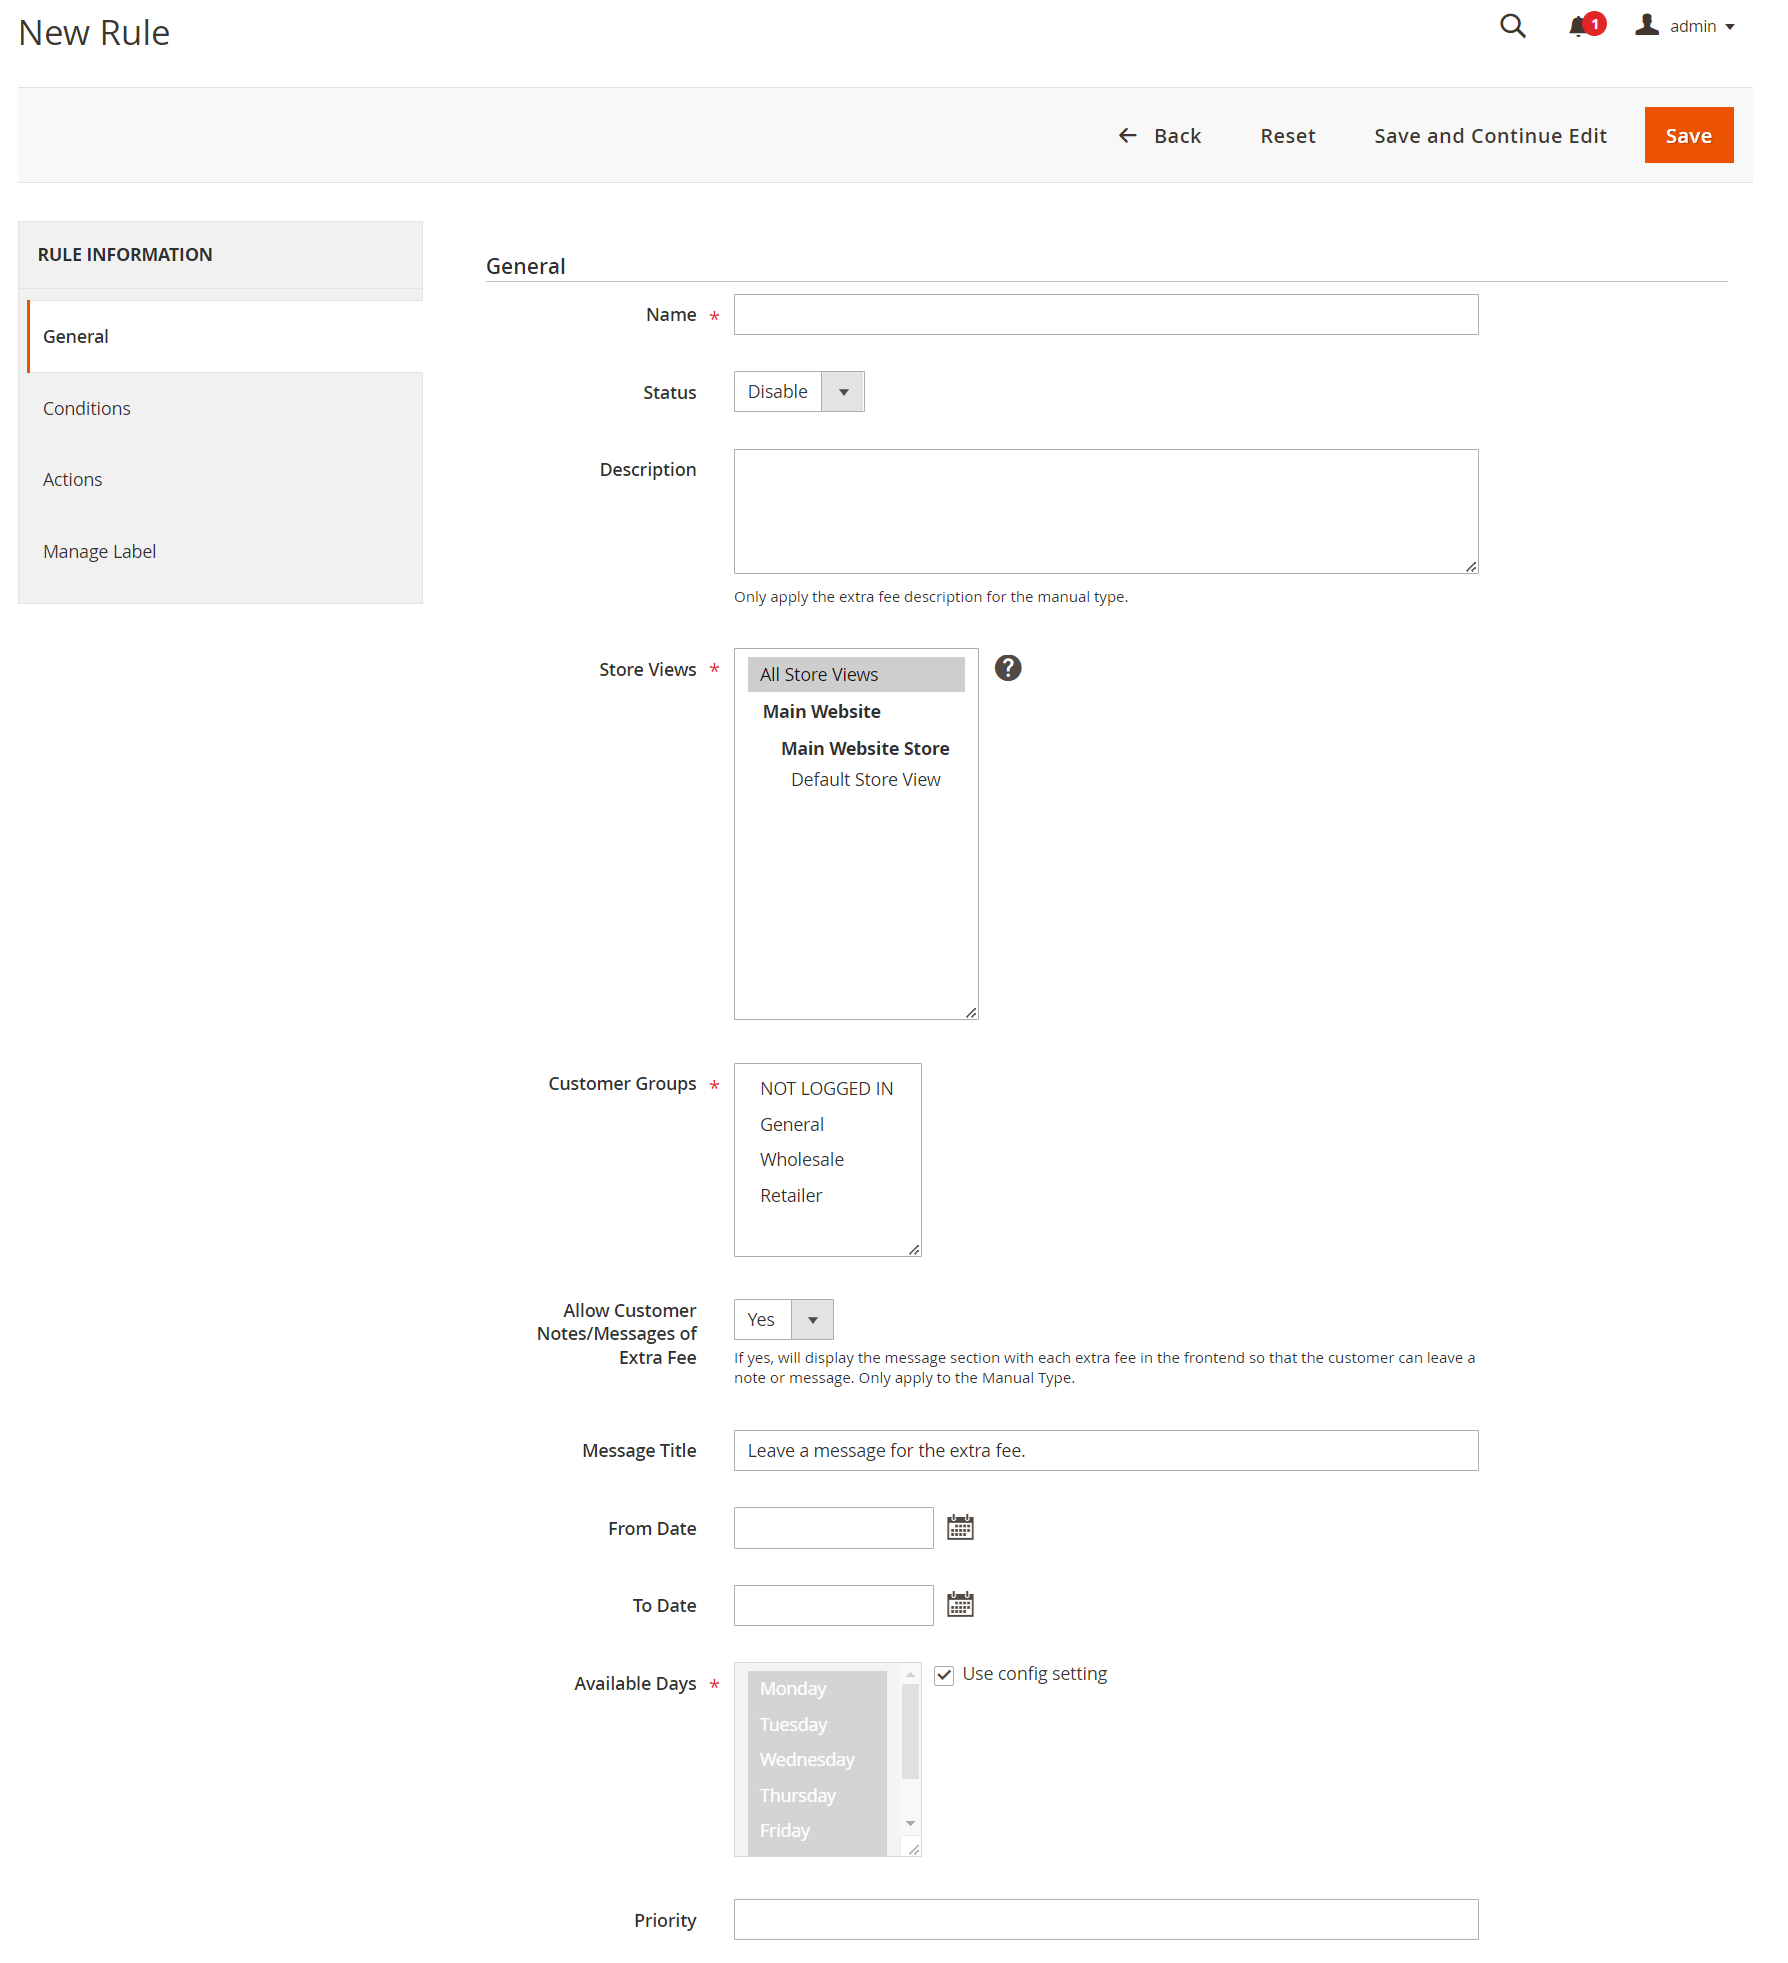
Task: Switch to the Conditions tab
Action: [x=87, y=408]
